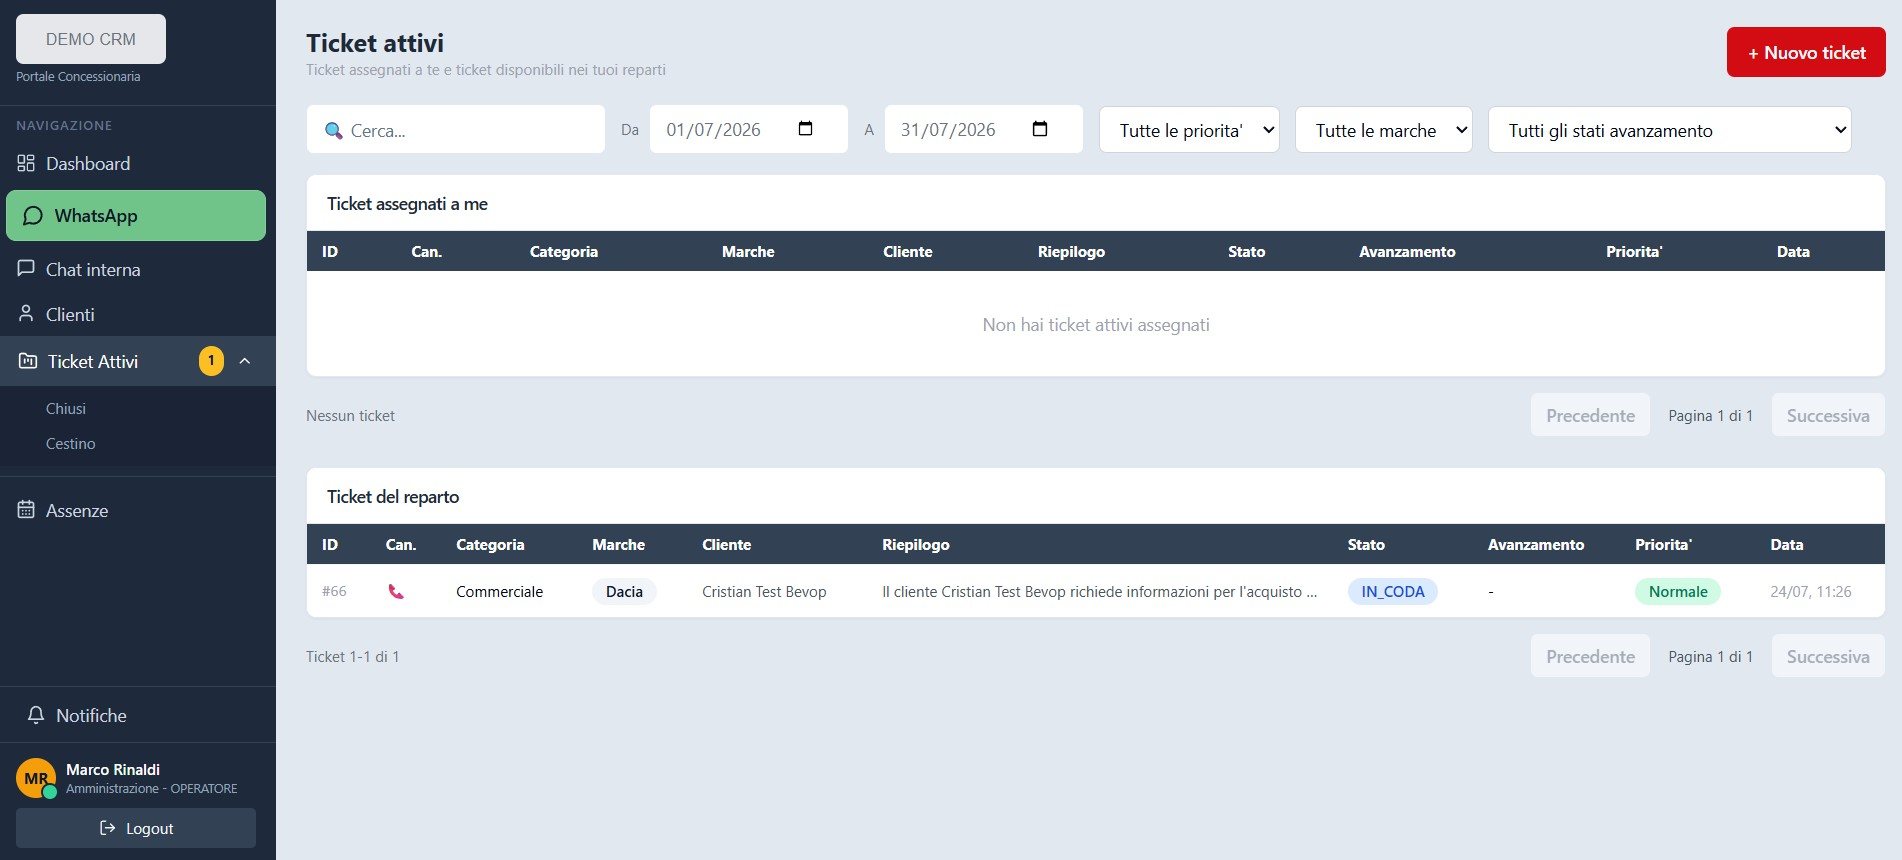Screen dimensions: 1902x860
Task: Open the calendar picker of the Da date
Action: coord(806,129)
